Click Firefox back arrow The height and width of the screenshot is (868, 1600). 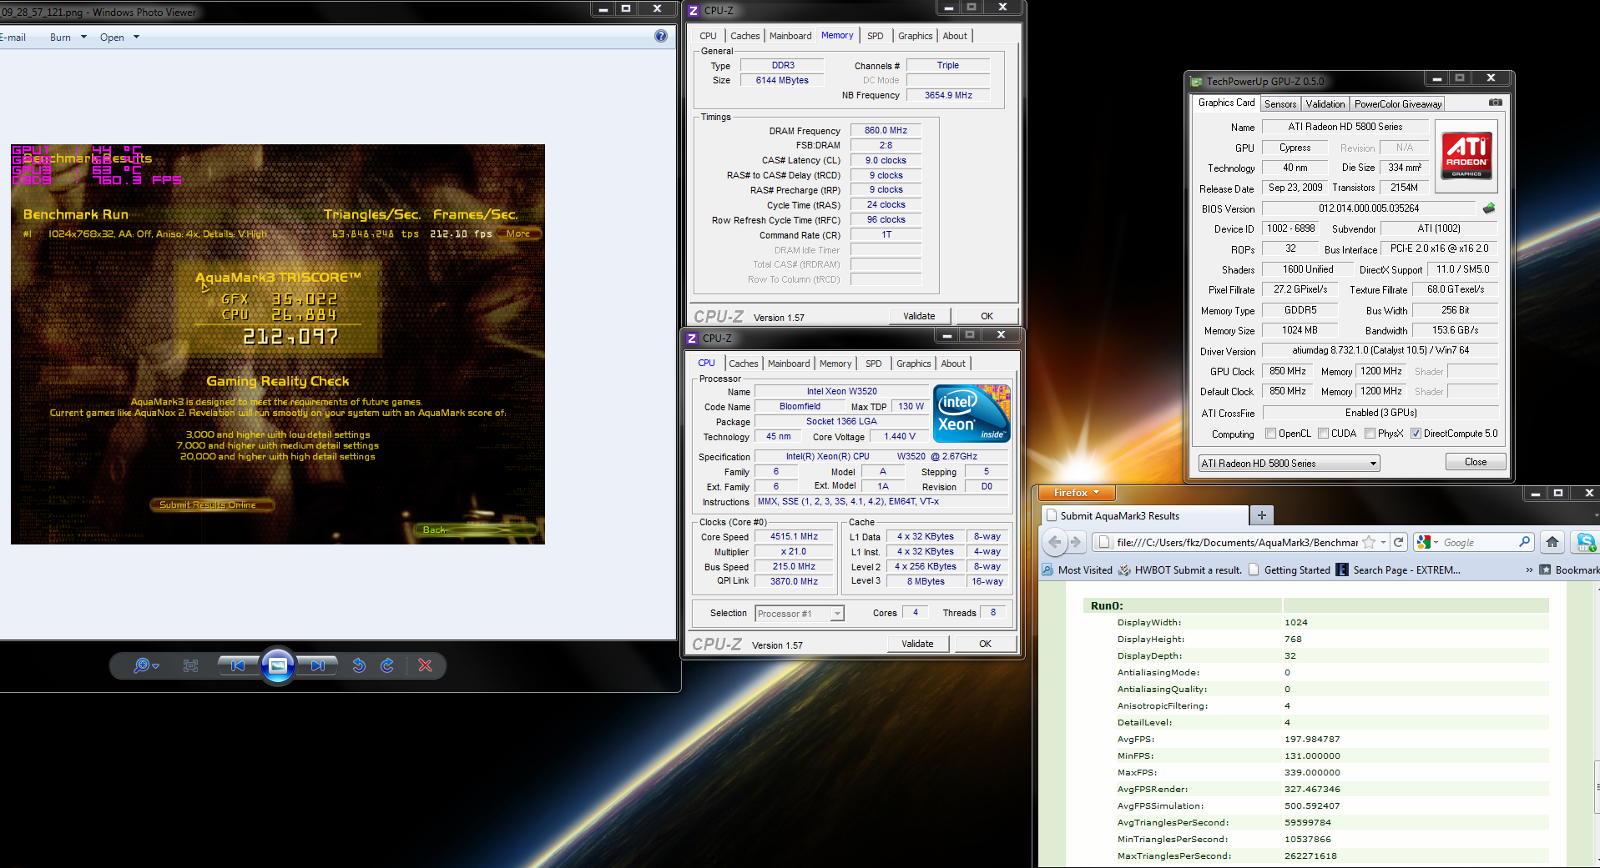(x=1055, y=542)
